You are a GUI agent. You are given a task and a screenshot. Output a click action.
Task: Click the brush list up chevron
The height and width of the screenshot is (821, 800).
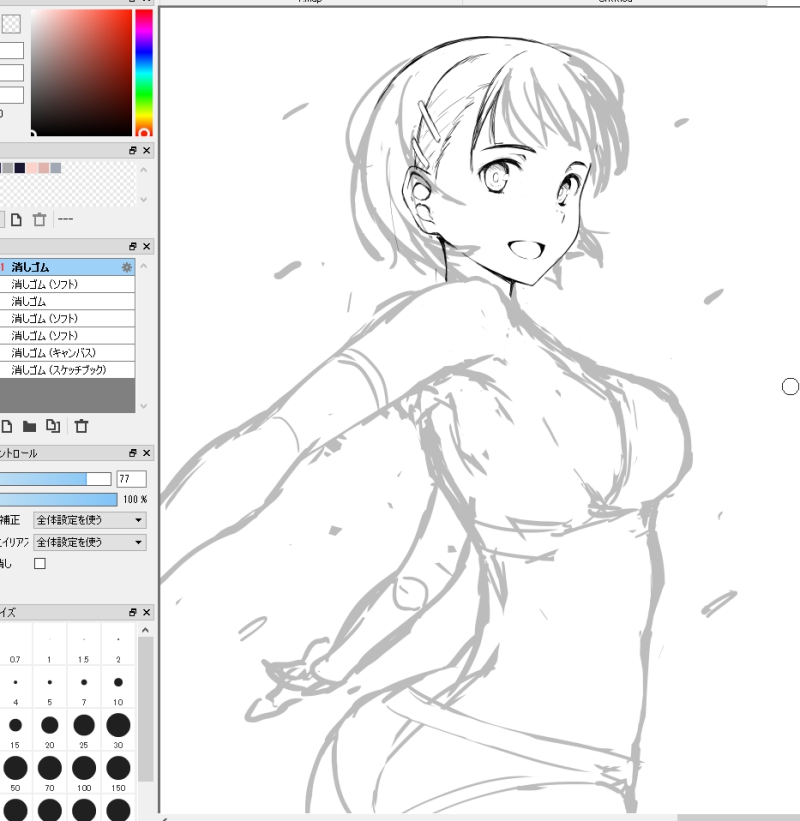click(144, 266)
